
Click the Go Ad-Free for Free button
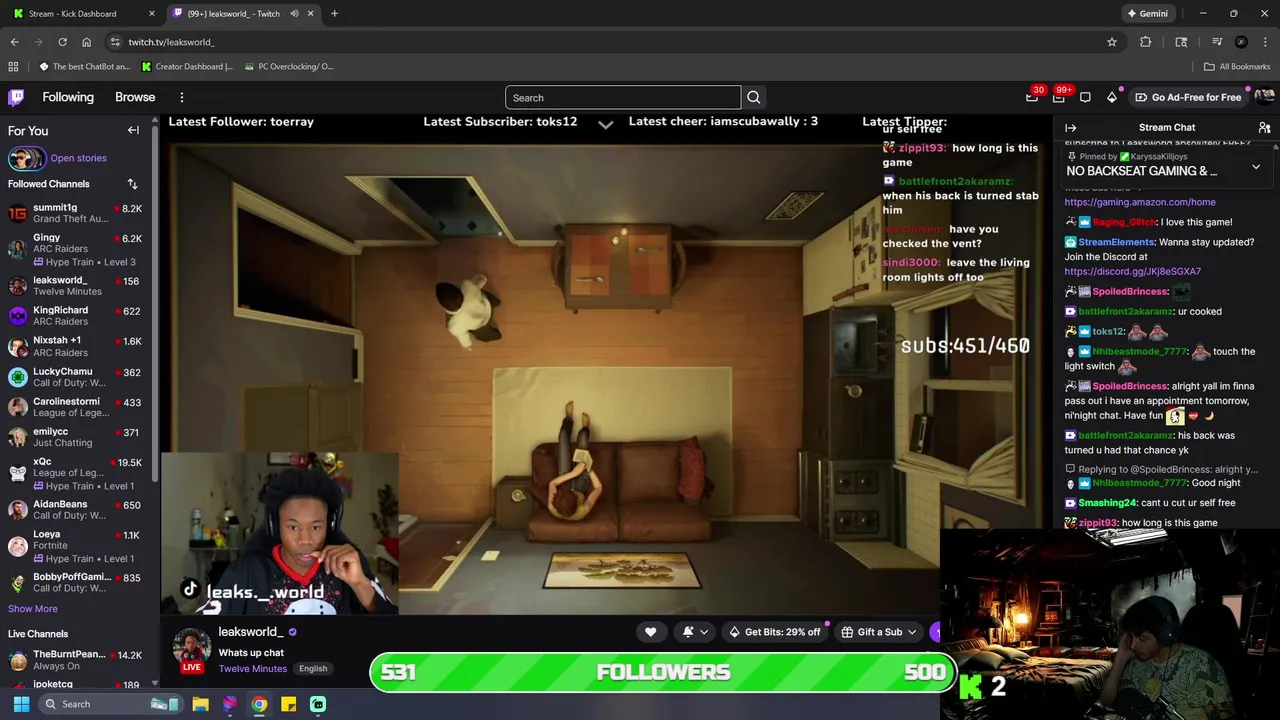pyautogui.click(x=1188, y=97)
